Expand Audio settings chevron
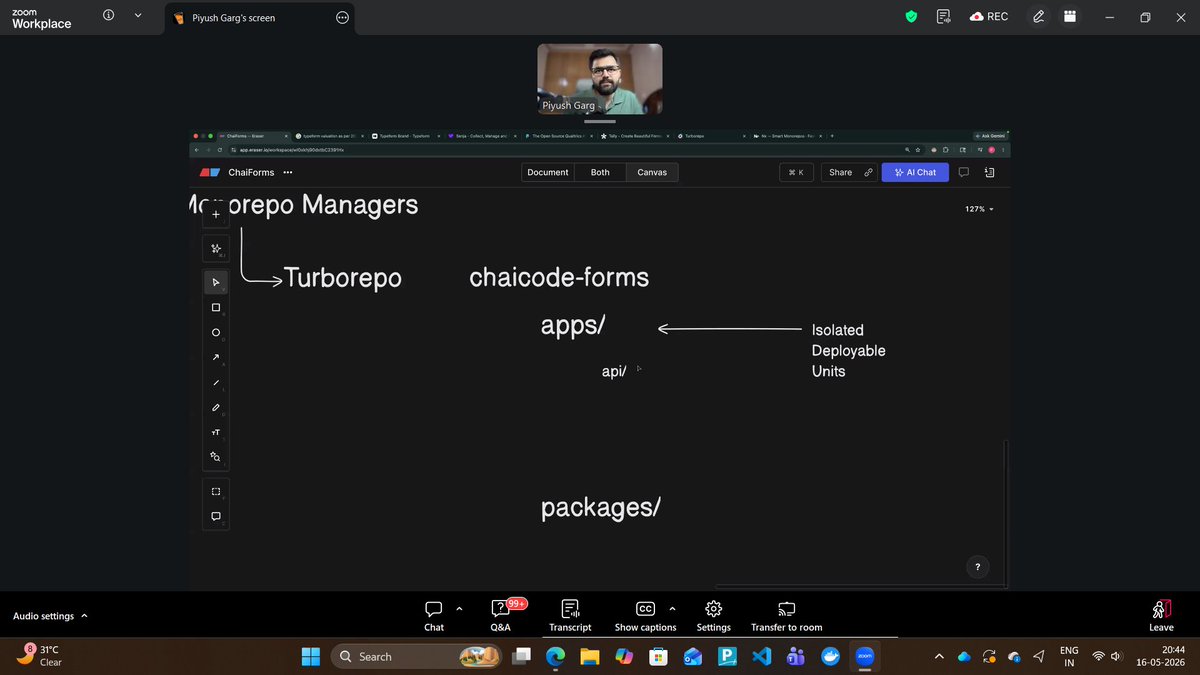Screen dimensions: 1200x675 84,616
